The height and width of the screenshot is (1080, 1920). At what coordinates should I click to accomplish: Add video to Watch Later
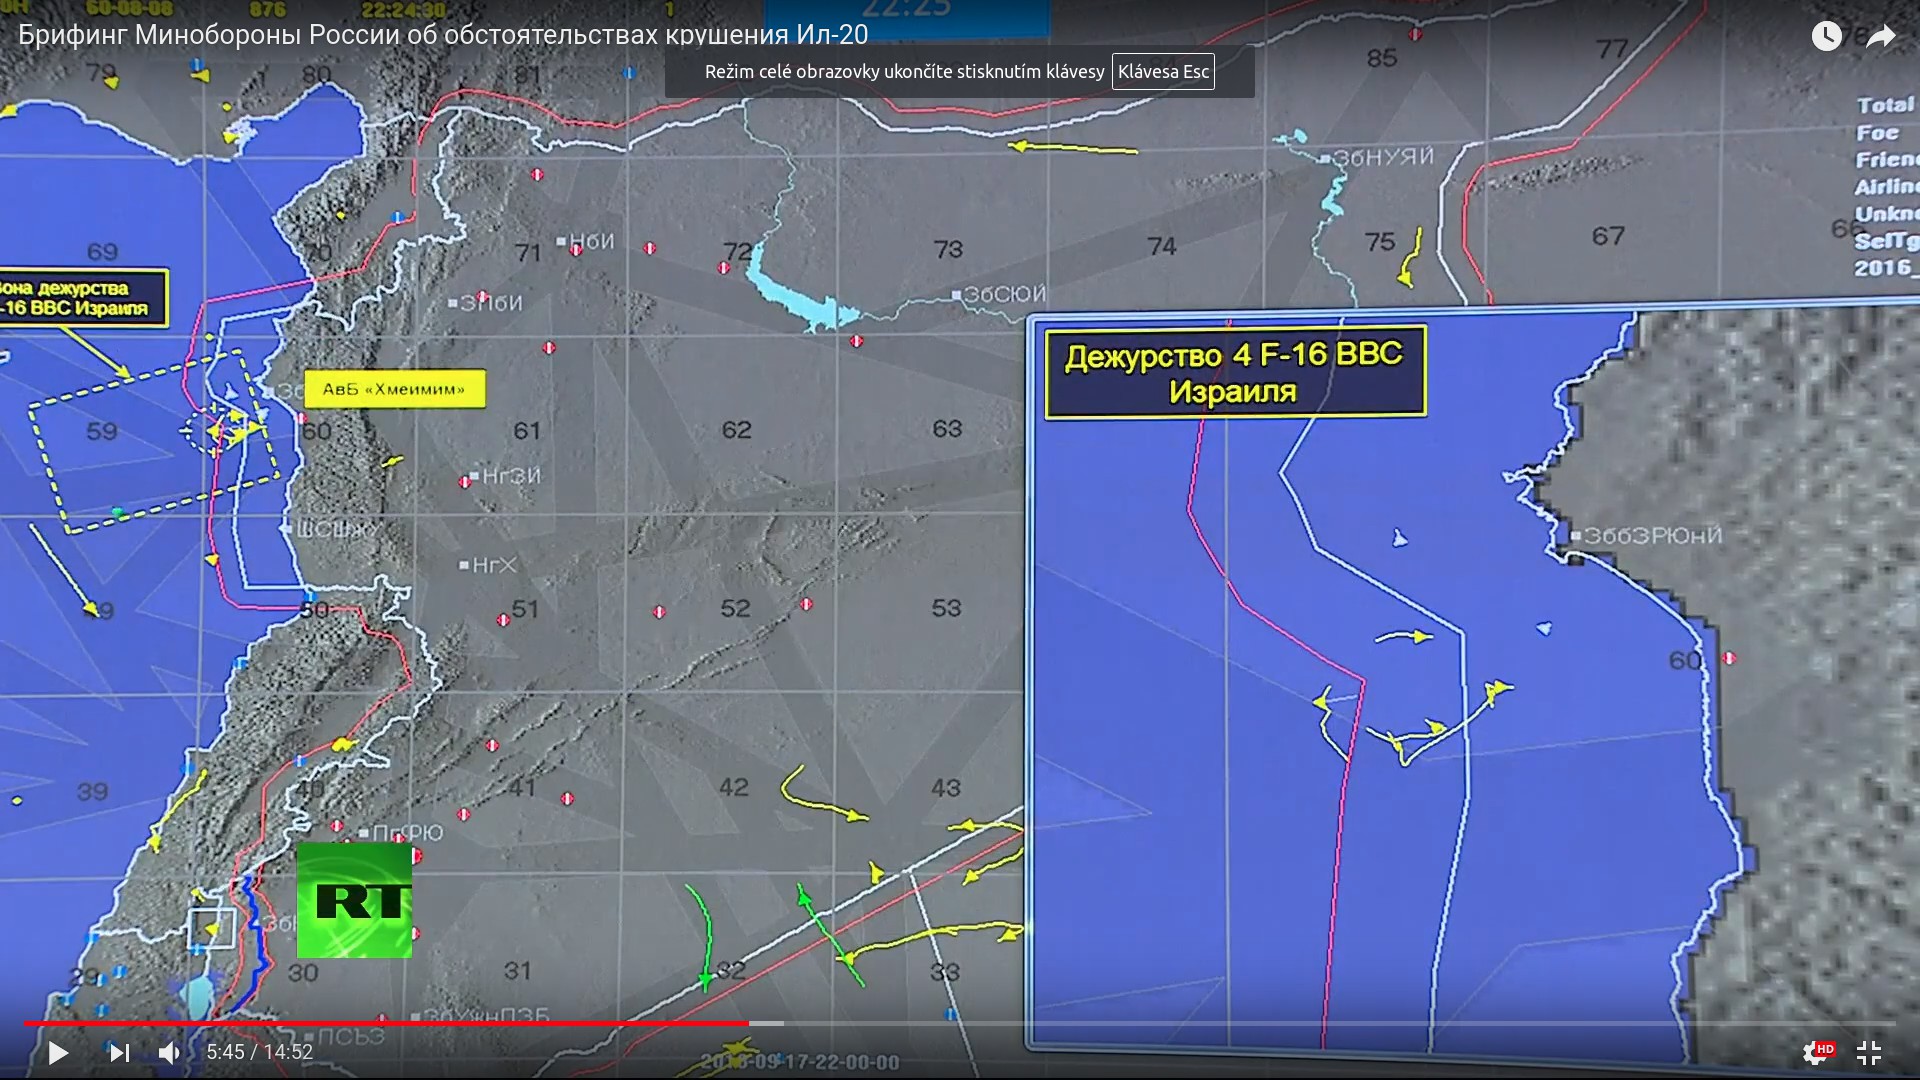(x=1826, y=36)
